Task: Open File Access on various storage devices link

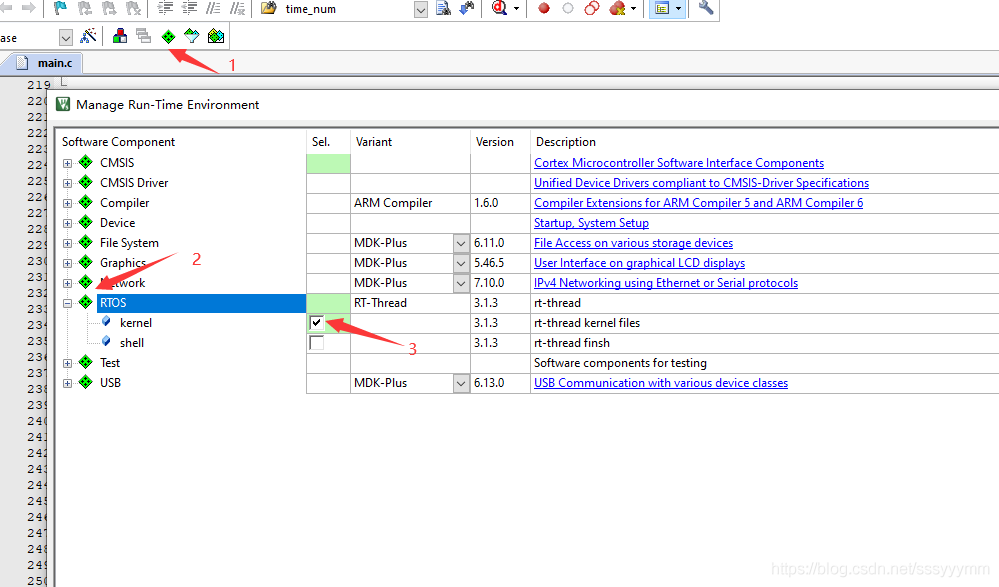Action: point(633,243)
